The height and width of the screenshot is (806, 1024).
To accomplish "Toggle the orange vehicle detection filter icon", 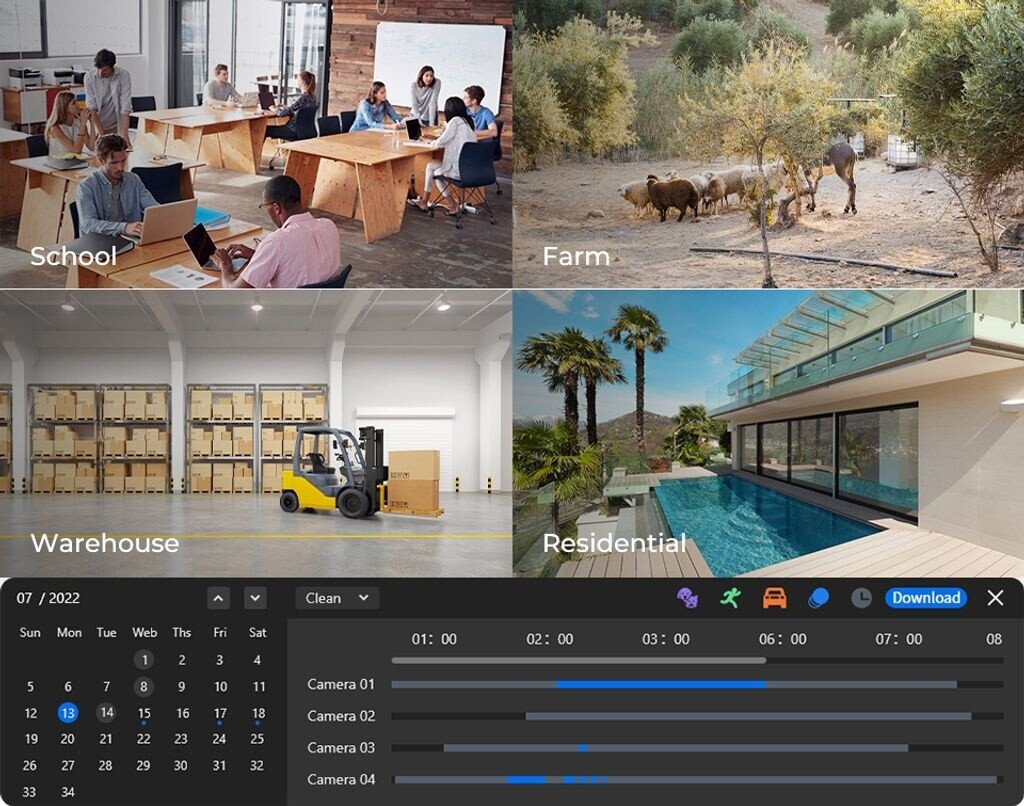I will (x=774, y=598).
